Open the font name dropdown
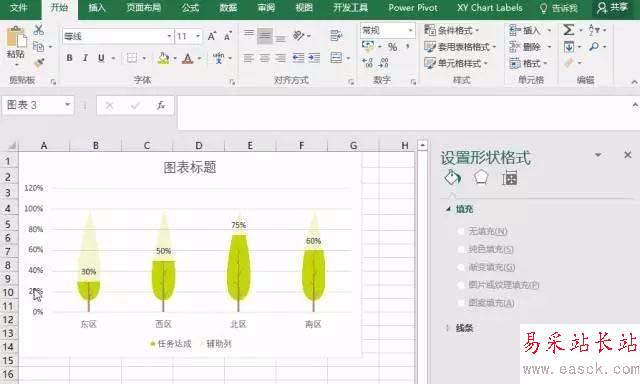640x384 pixels. click(x=169, y=36)
